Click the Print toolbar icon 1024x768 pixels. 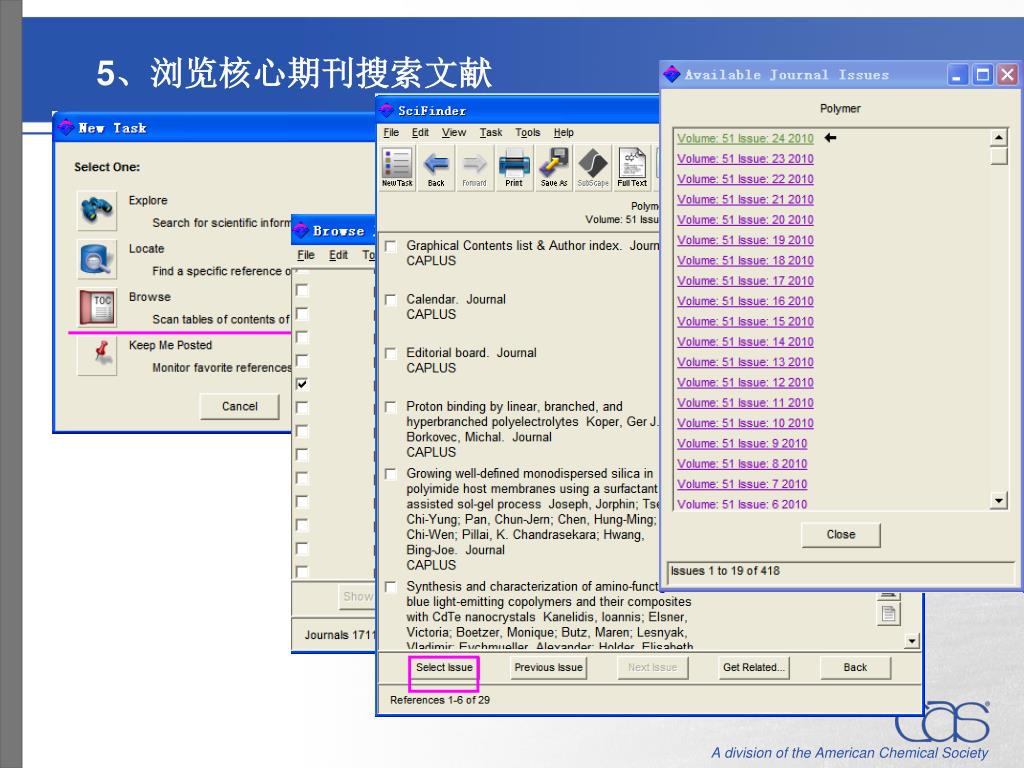pos(514,168)
